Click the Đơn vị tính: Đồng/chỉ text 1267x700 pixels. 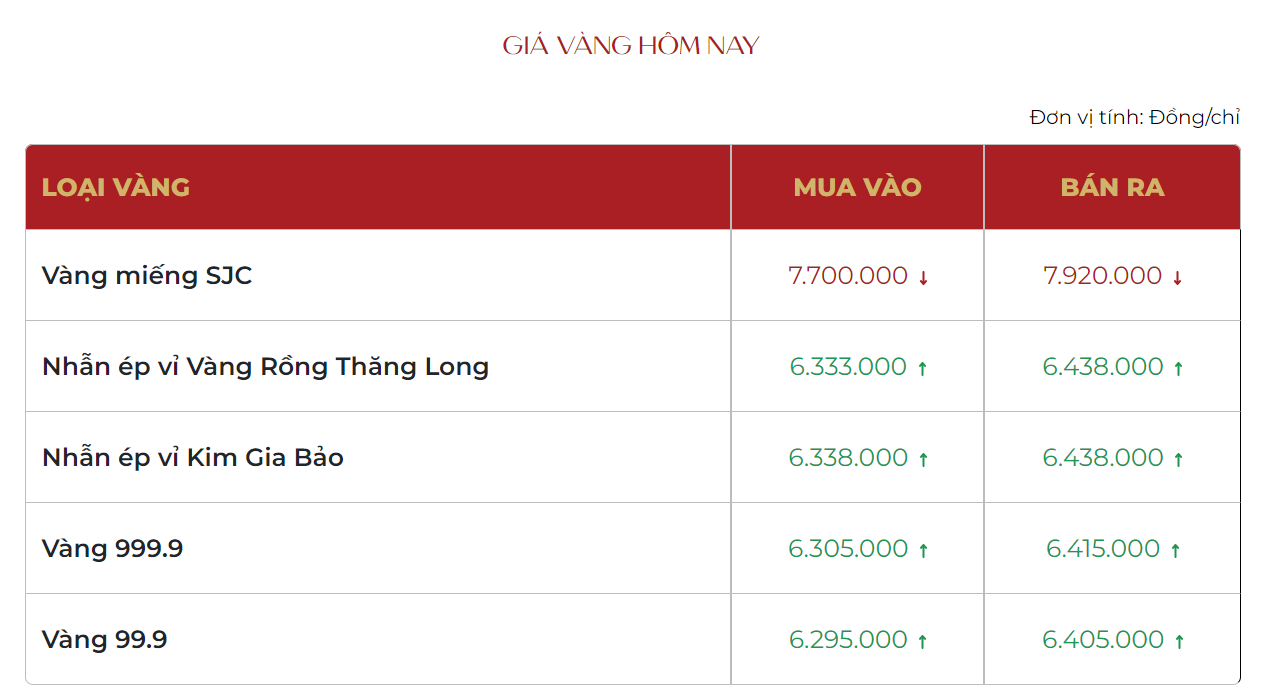click(1134, 117)
